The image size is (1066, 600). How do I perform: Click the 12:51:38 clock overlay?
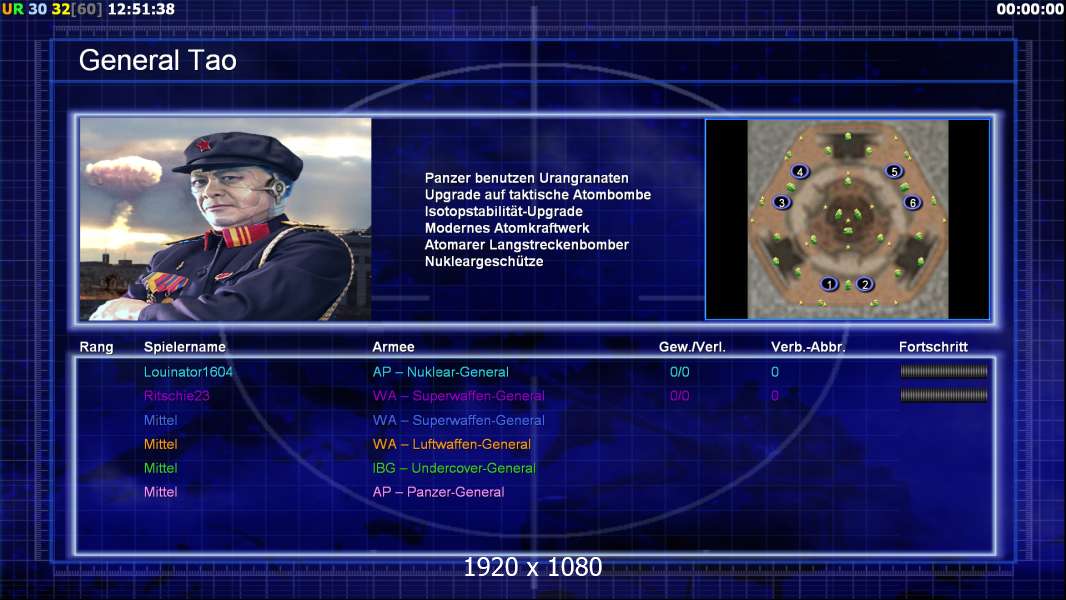tap(141, 9)
